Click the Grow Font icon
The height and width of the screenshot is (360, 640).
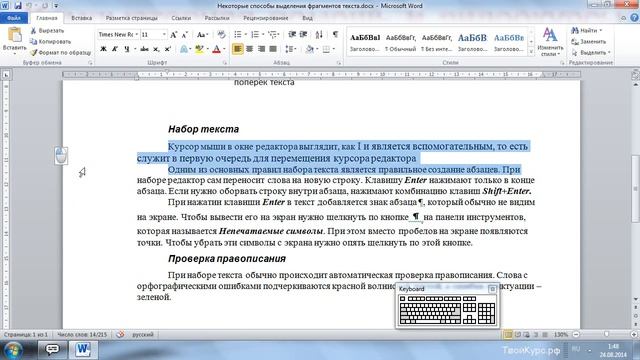coord(173,35)
